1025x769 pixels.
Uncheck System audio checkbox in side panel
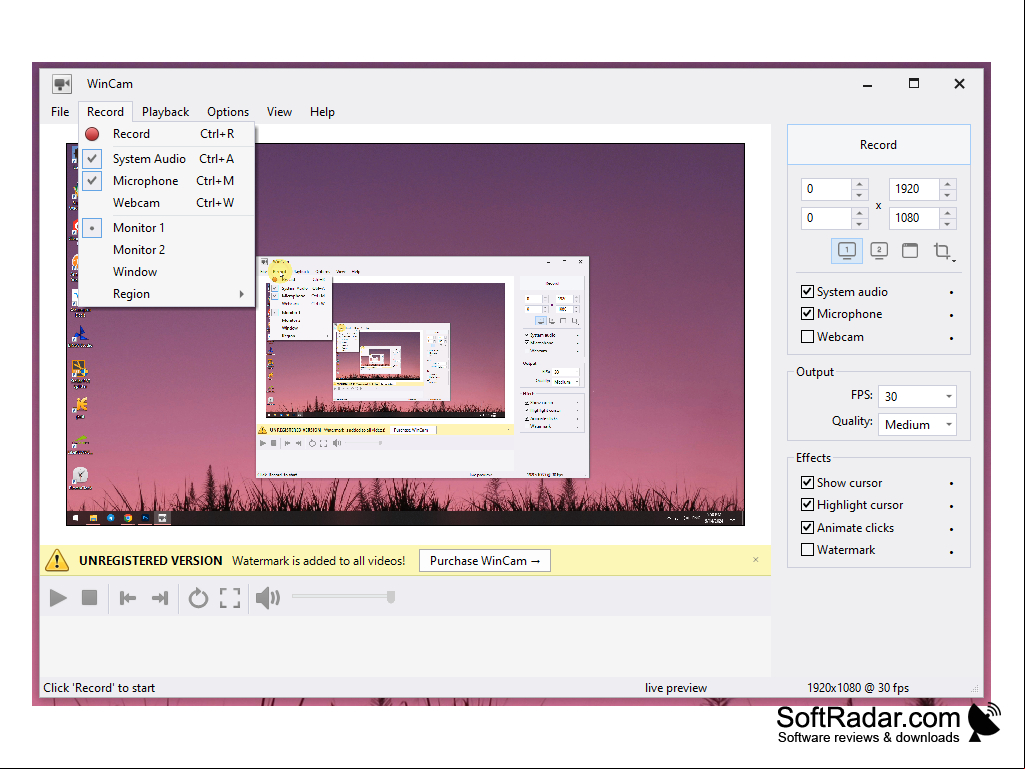(807, 292)
